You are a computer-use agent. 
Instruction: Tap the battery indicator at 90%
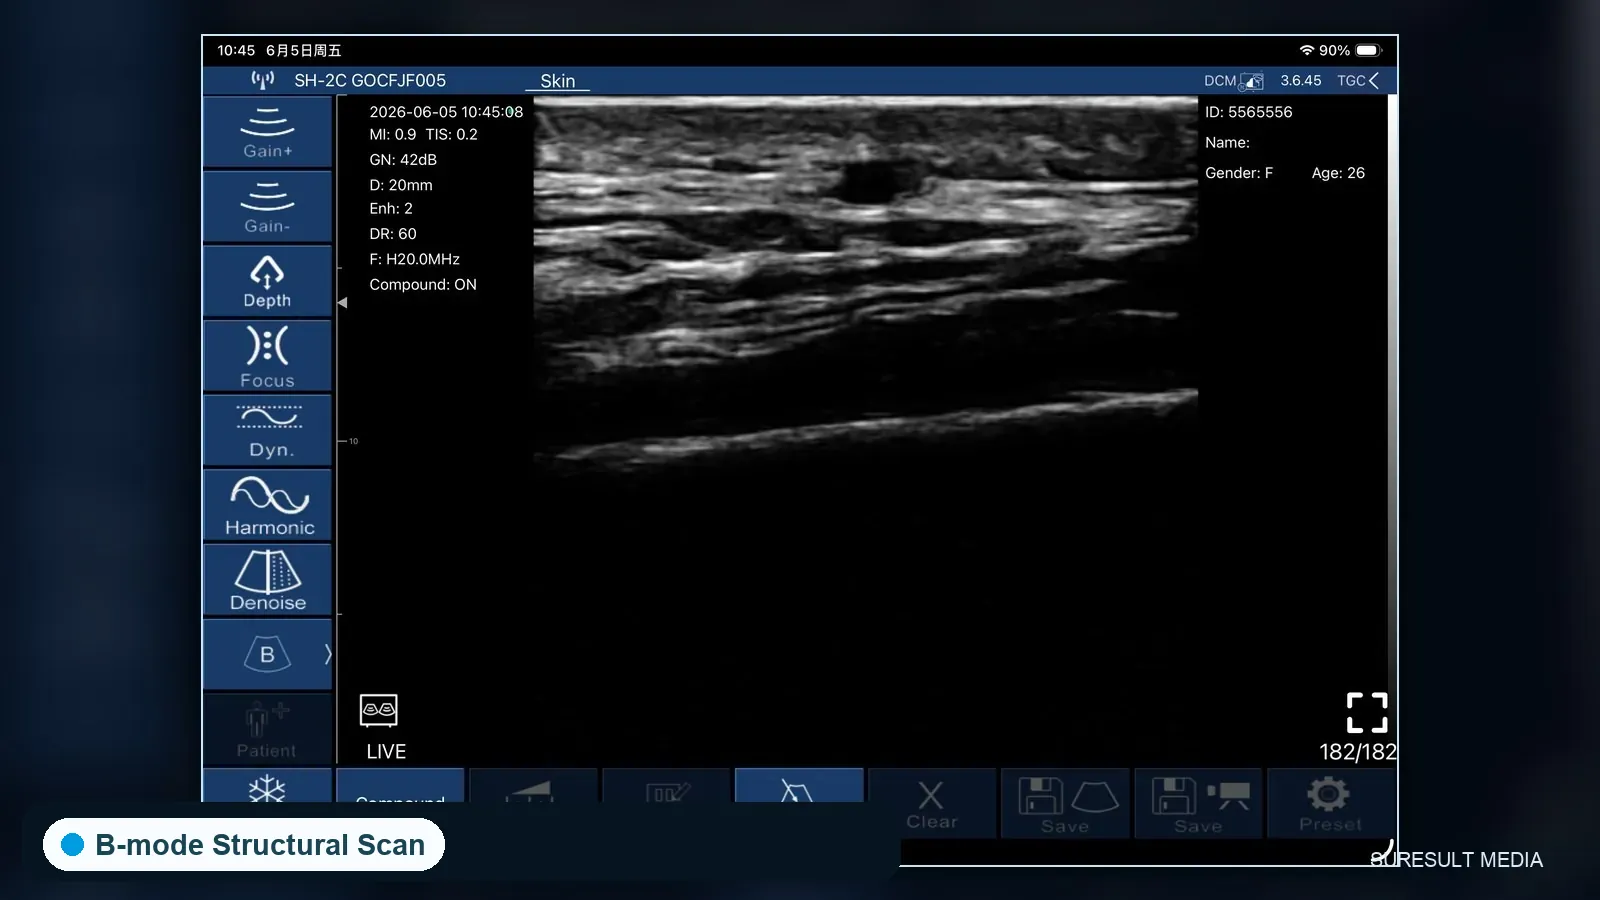[x=1368, y=50]
